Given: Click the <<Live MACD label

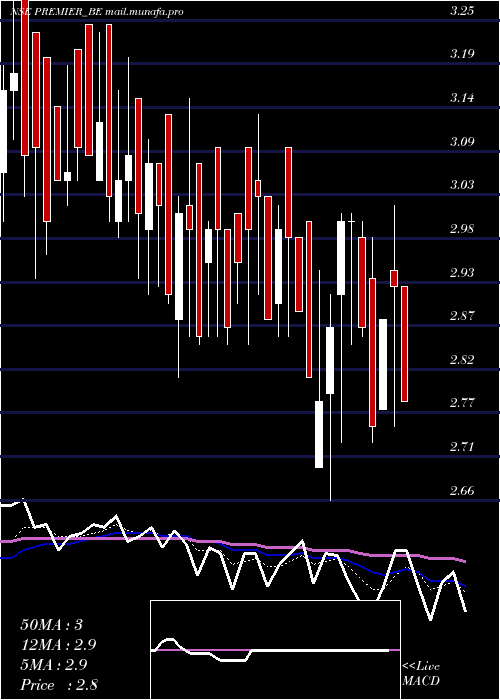Looking at the screenshot, I should click(421, 674).
